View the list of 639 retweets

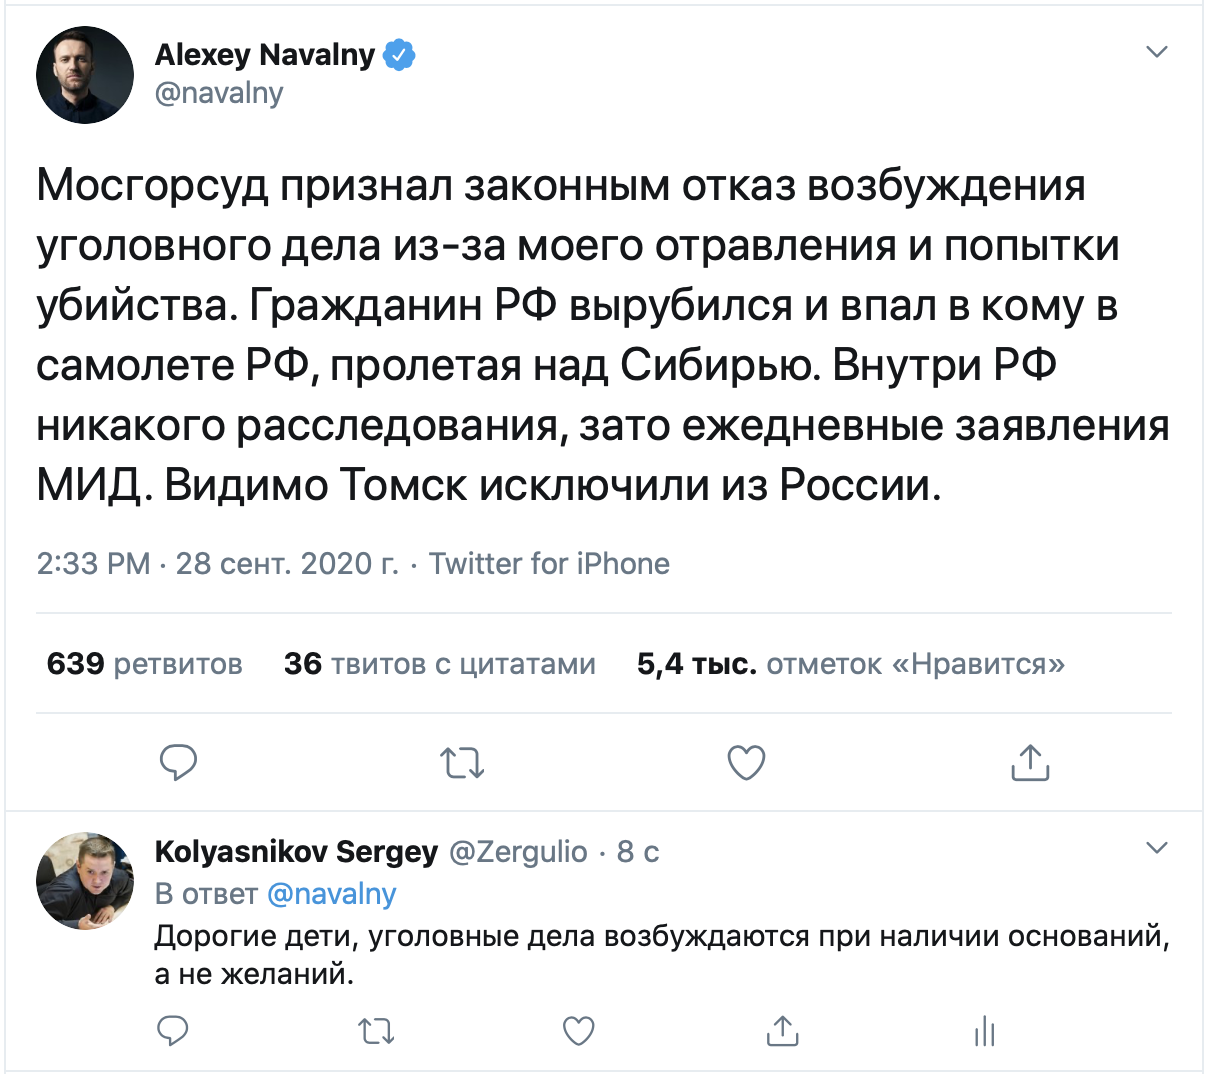(x=145, y=664)
